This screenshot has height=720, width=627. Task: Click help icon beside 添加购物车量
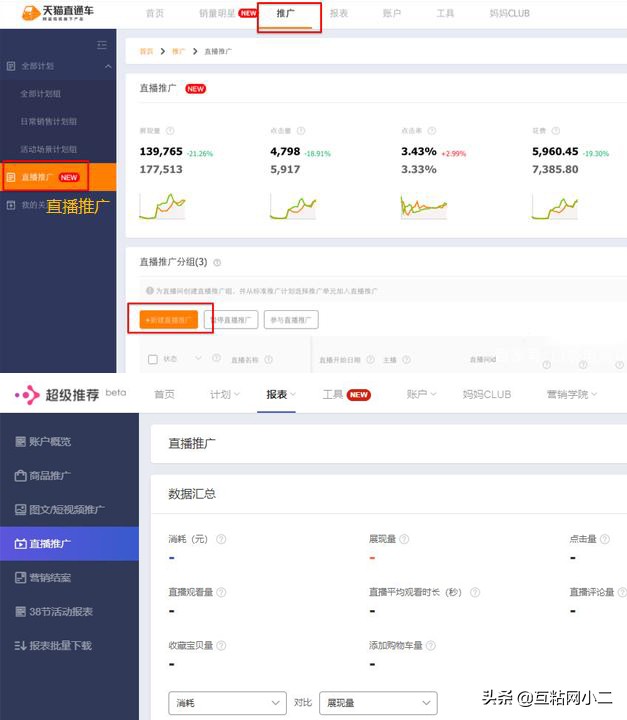point(430,646)
